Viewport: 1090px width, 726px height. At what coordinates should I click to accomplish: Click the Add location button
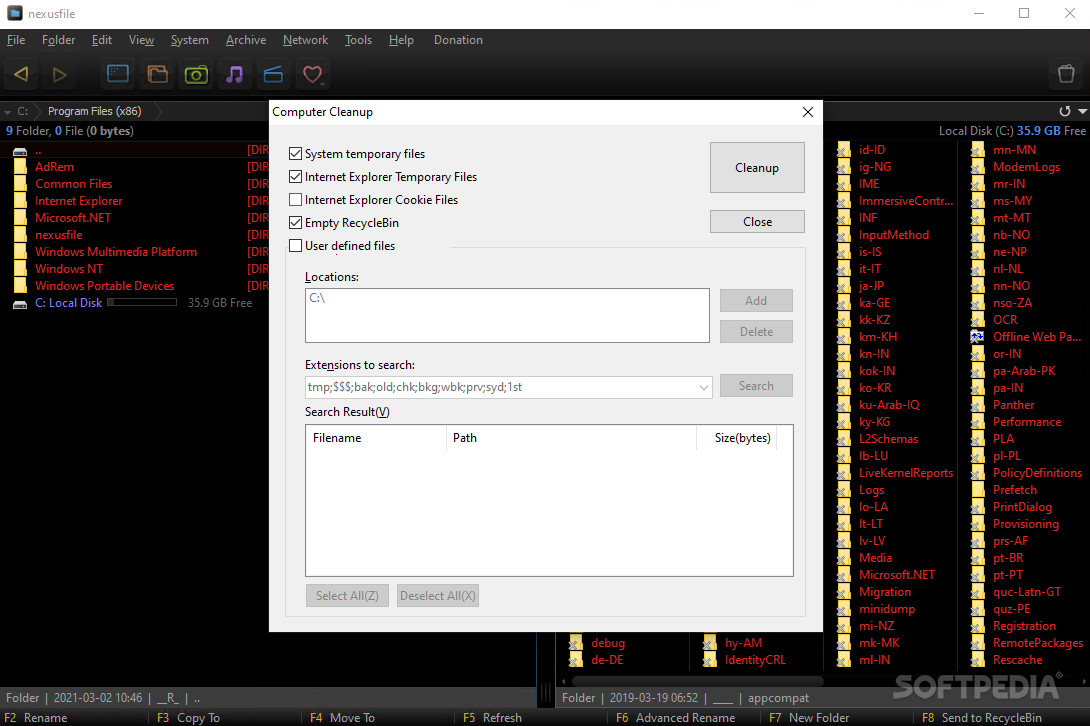point(756,300)
